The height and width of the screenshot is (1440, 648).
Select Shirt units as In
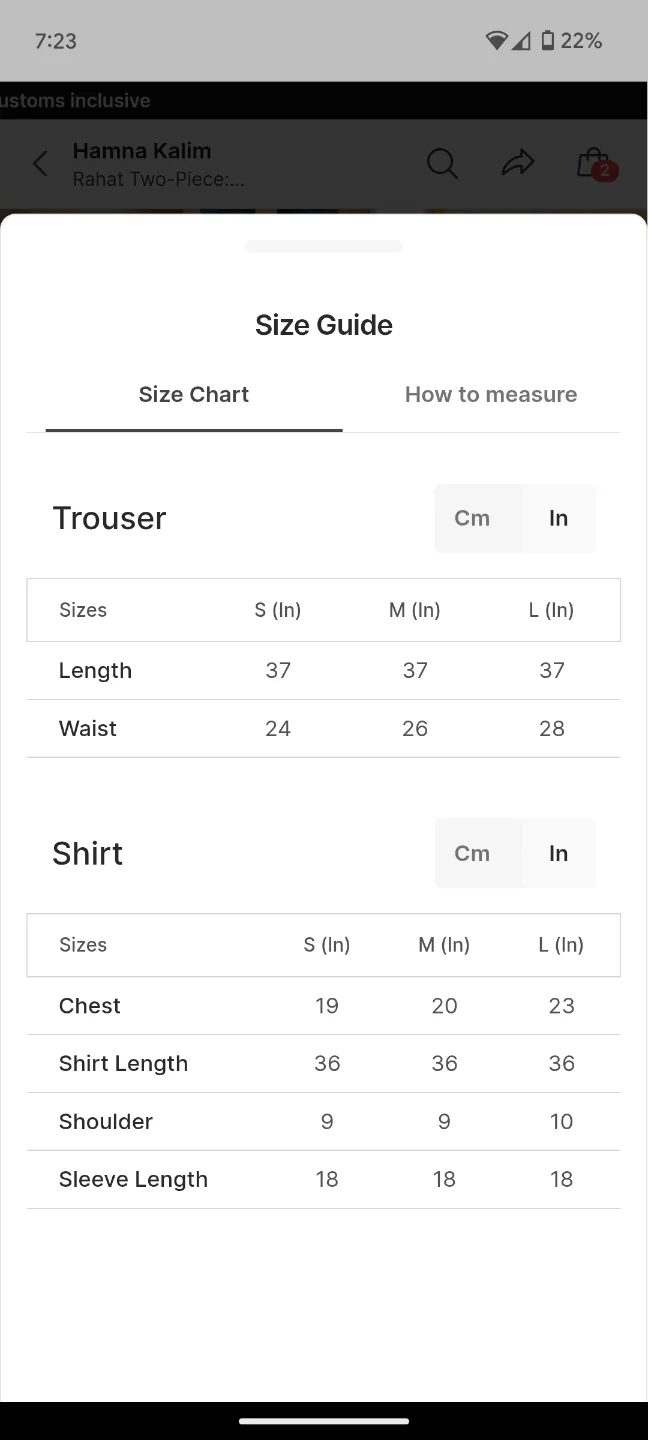pos(558,853)
